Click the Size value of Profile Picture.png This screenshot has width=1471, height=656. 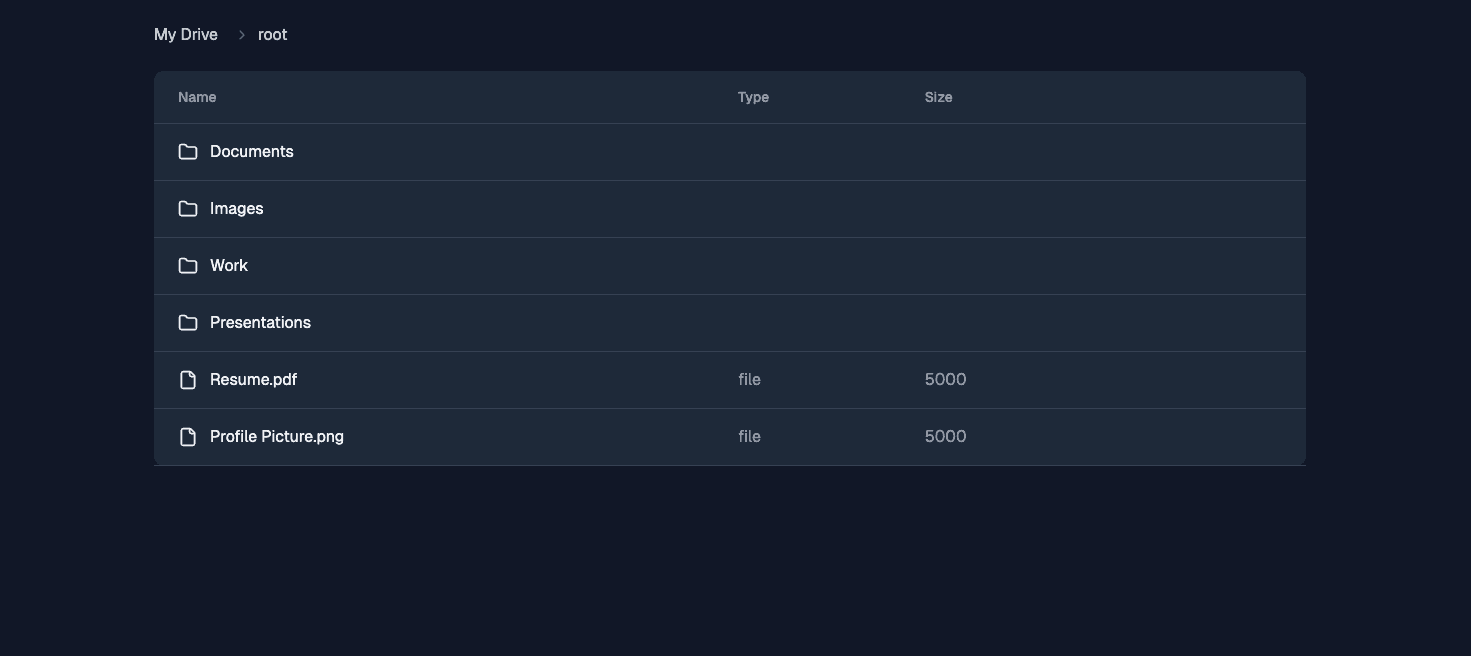(945, 437)
